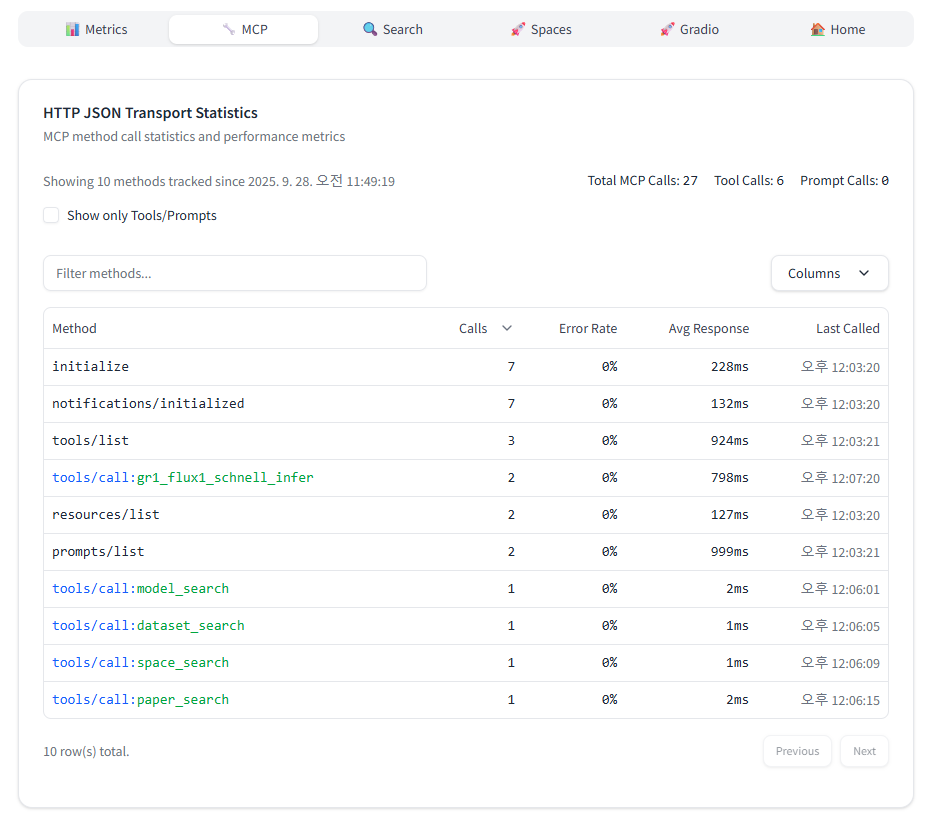Click the Search magnifying glass icon
937x828 pixels.
point(370,30)
